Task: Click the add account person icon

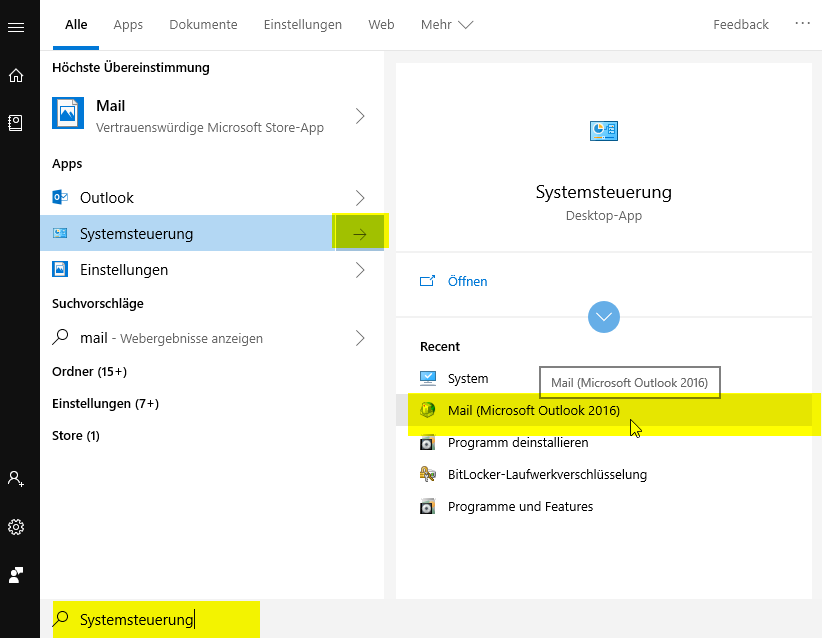Action: tap(16, 479)
